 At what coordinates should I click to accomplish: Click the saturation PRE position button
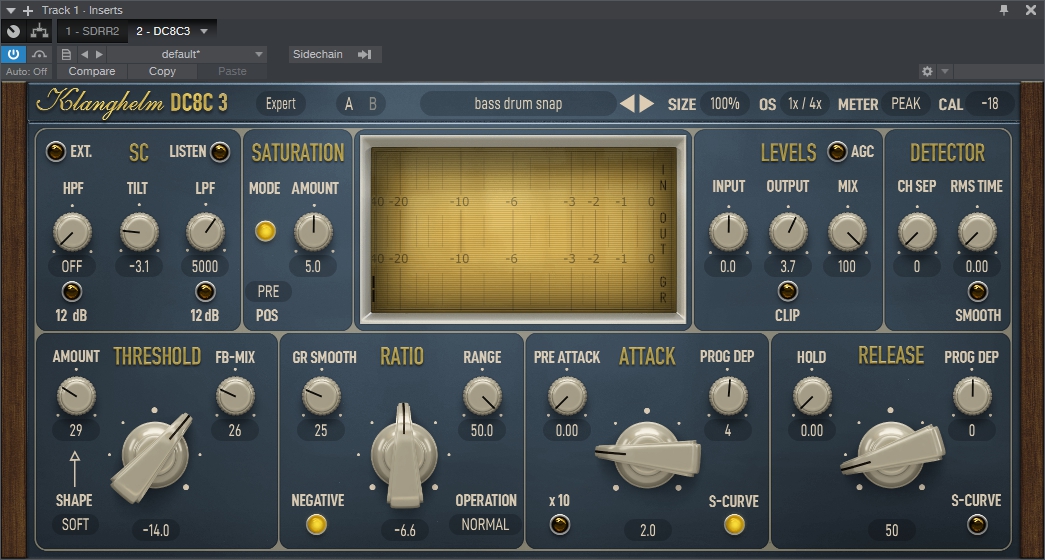click(268, 291)
